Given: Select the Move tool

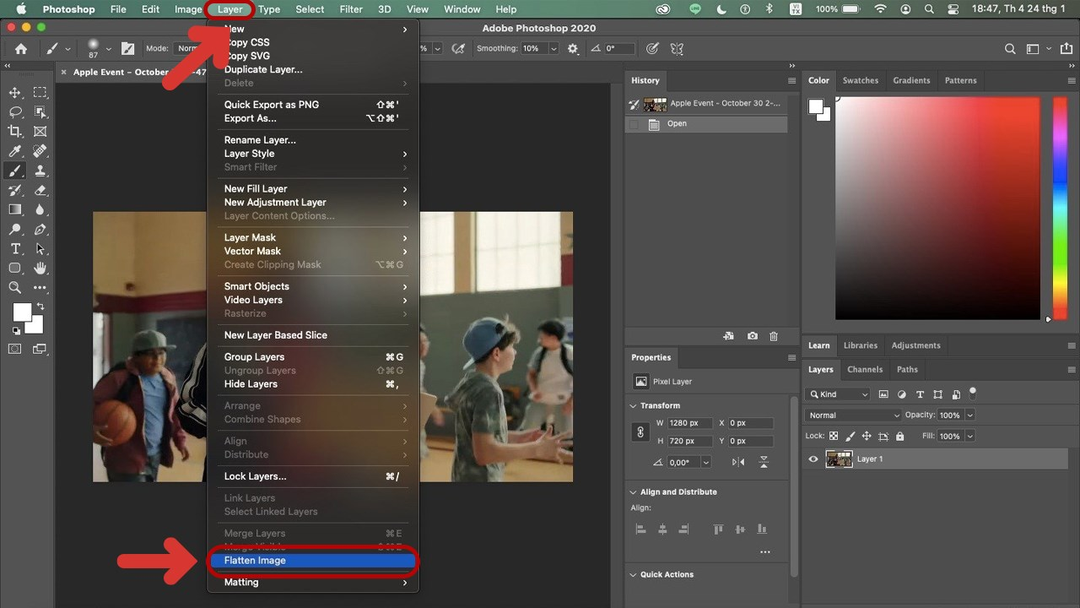Looking at the screenshot, I should click(x=15, y=92).
